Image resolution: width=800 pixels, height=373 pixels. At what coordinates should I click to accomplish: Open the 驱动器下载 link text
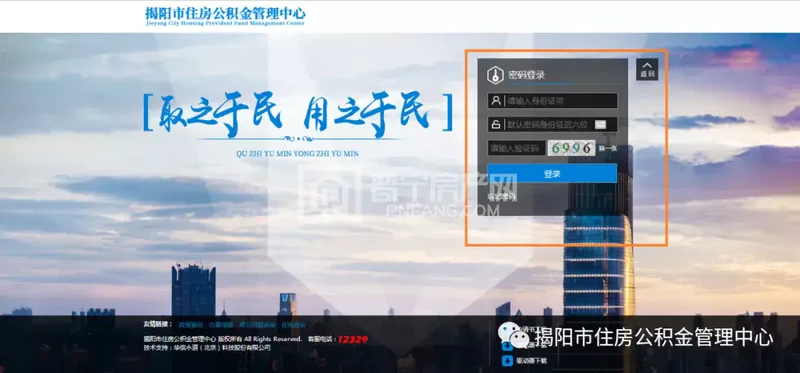point(531,361)
